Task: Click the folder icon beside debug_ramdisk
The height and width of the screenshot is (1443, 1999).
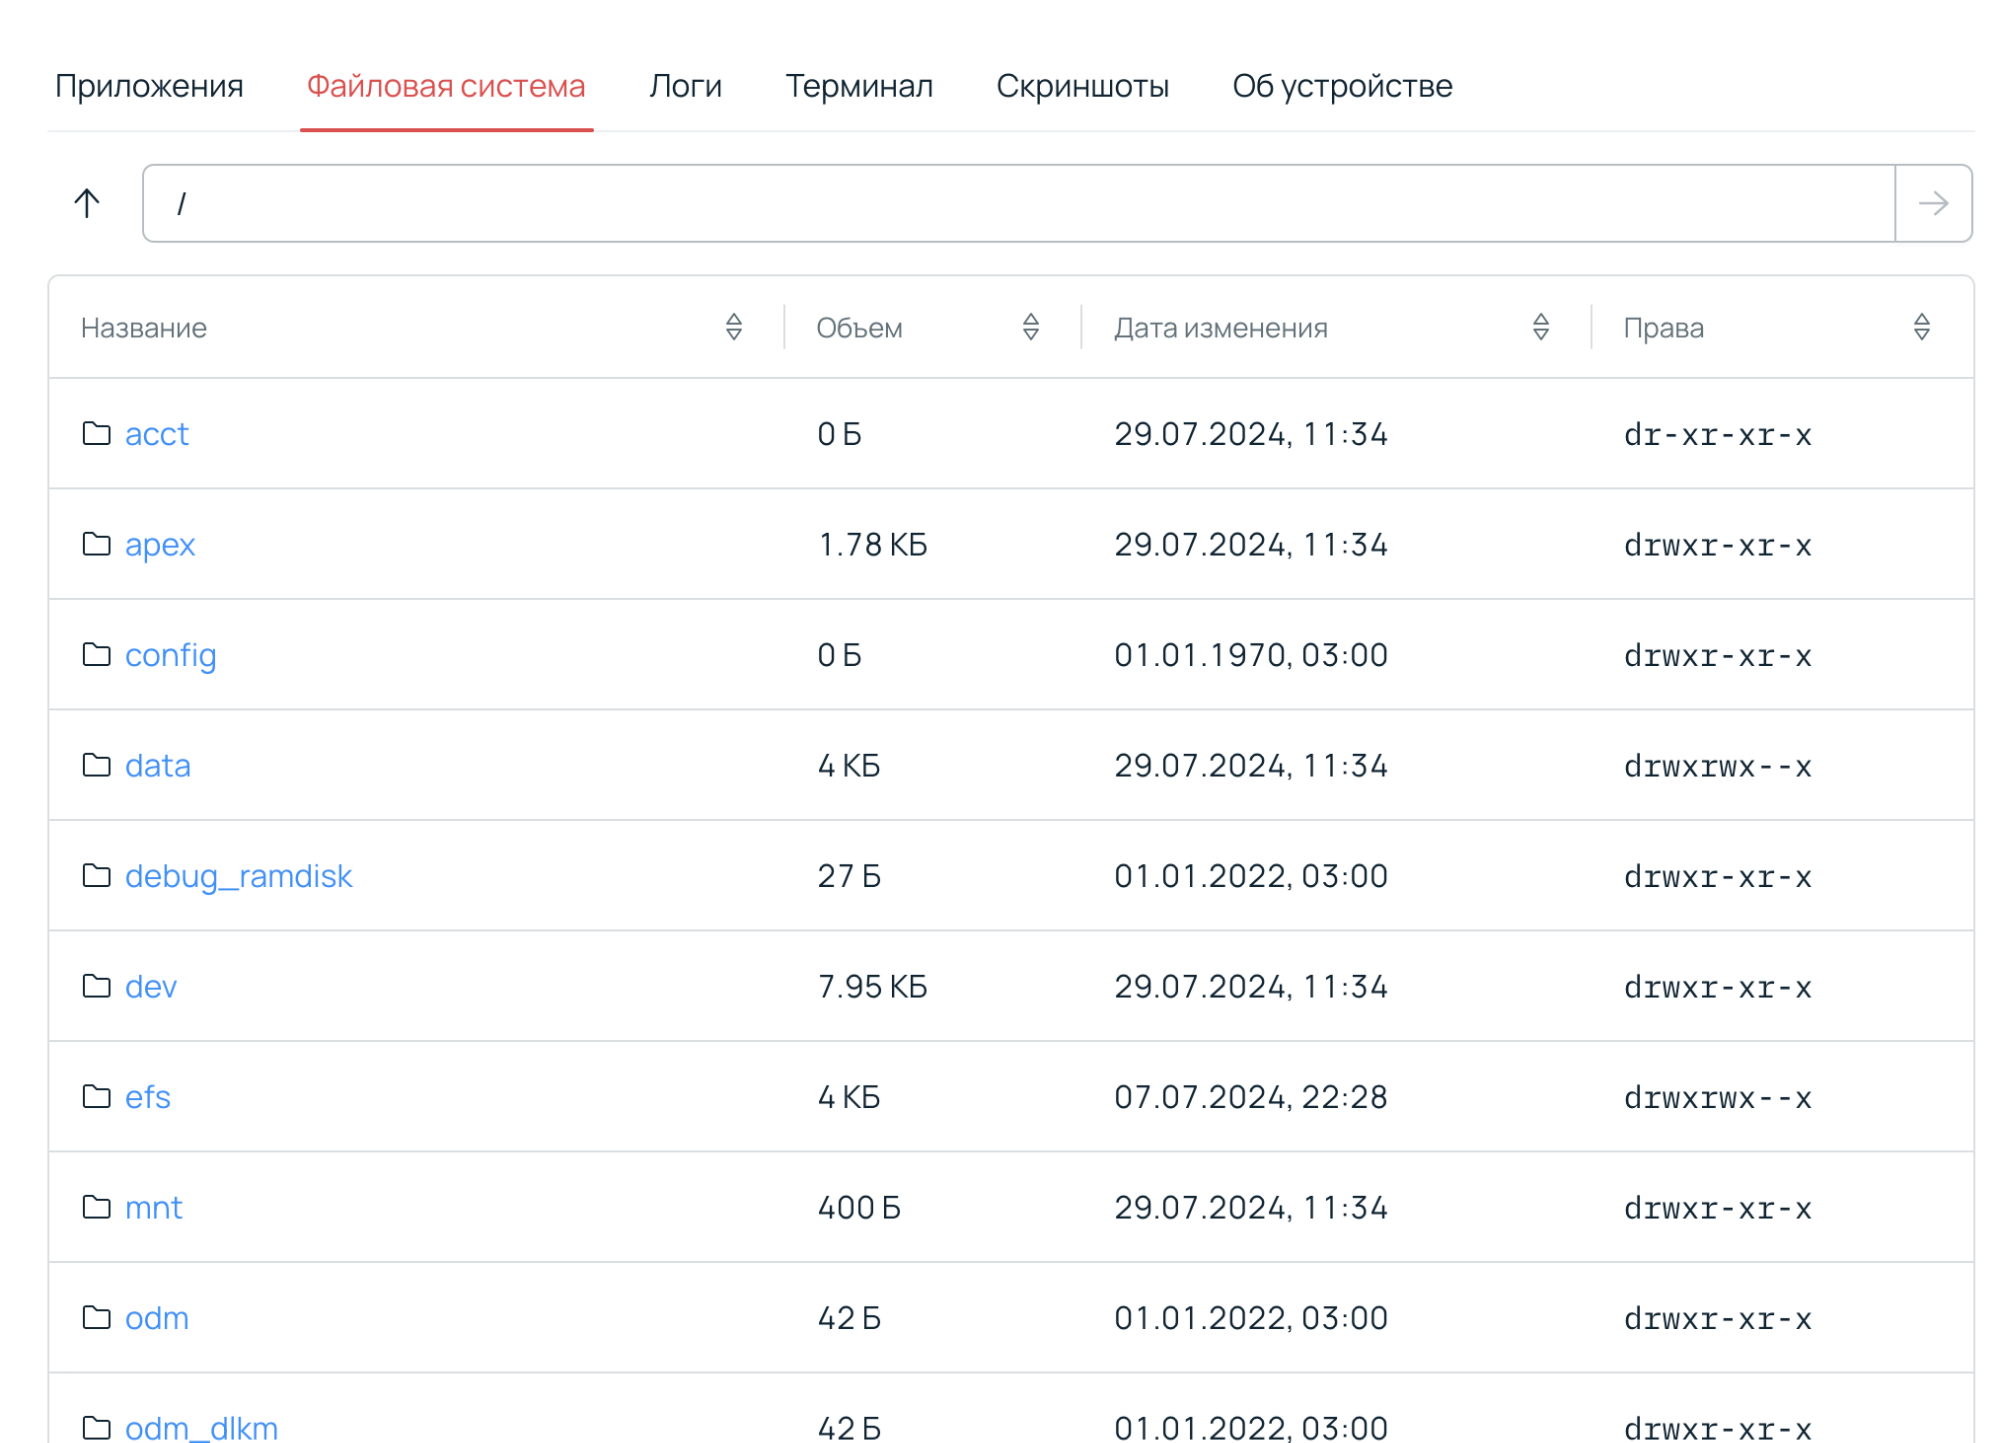Action: [96, 875]
